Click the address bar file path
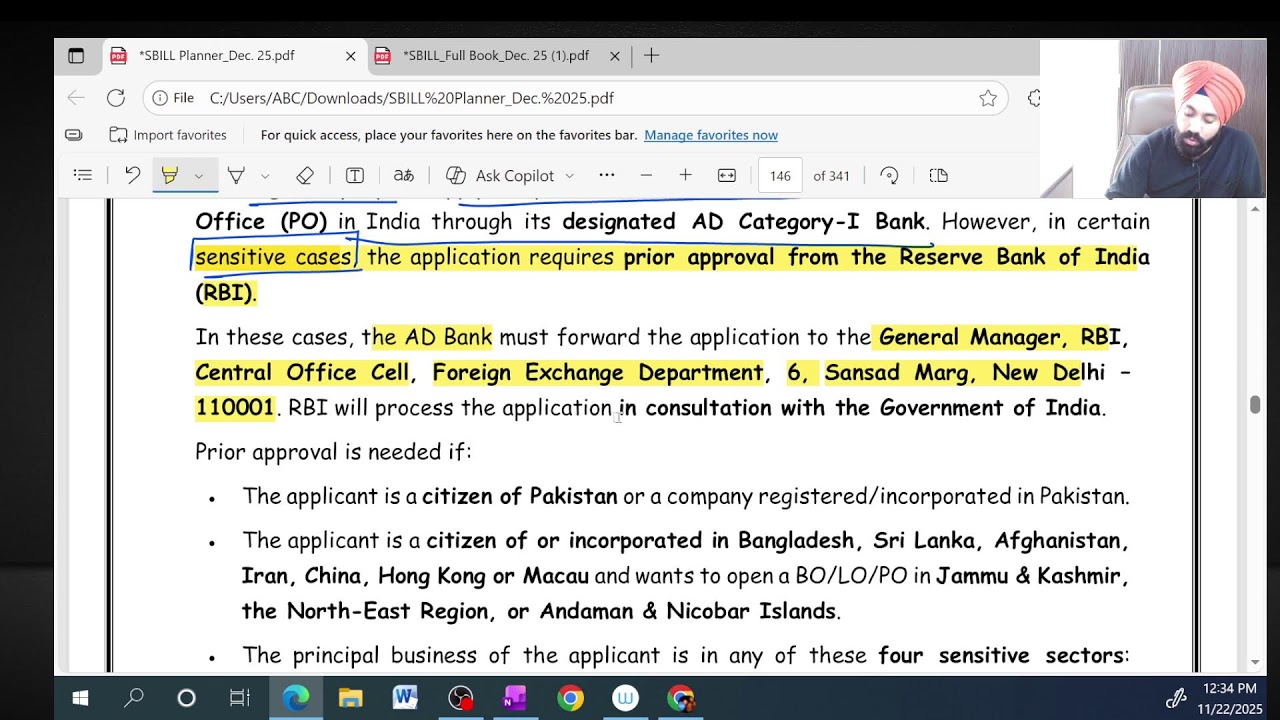Image resolution: width=1280 pixels, height=720 pixels. pyautogui.click(x=412, y=98)
